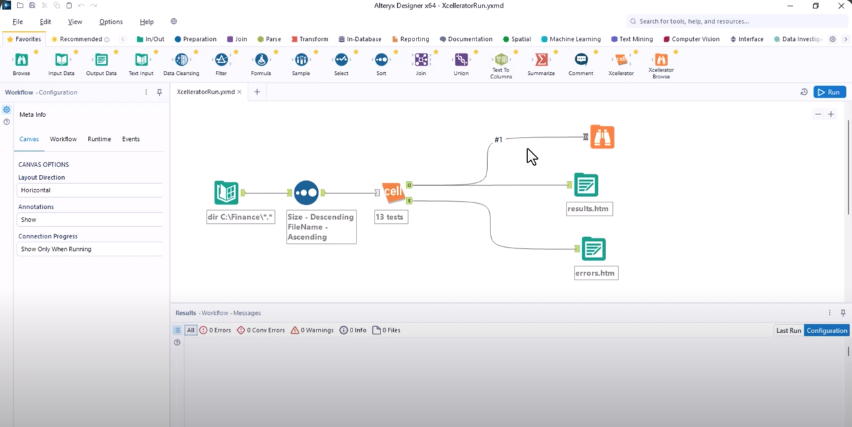Click the results.htm output node
The width and height of the screenshot is (852, 427).
[586, 185]
